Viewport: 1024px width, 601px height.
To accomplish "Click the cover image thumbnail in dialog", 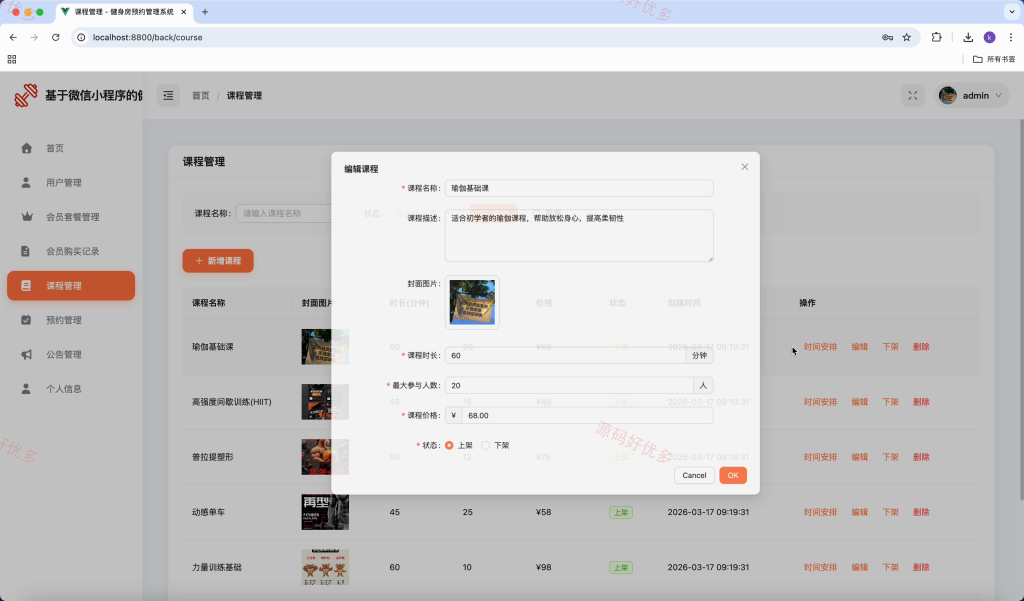I will click(x=472, y=302).
